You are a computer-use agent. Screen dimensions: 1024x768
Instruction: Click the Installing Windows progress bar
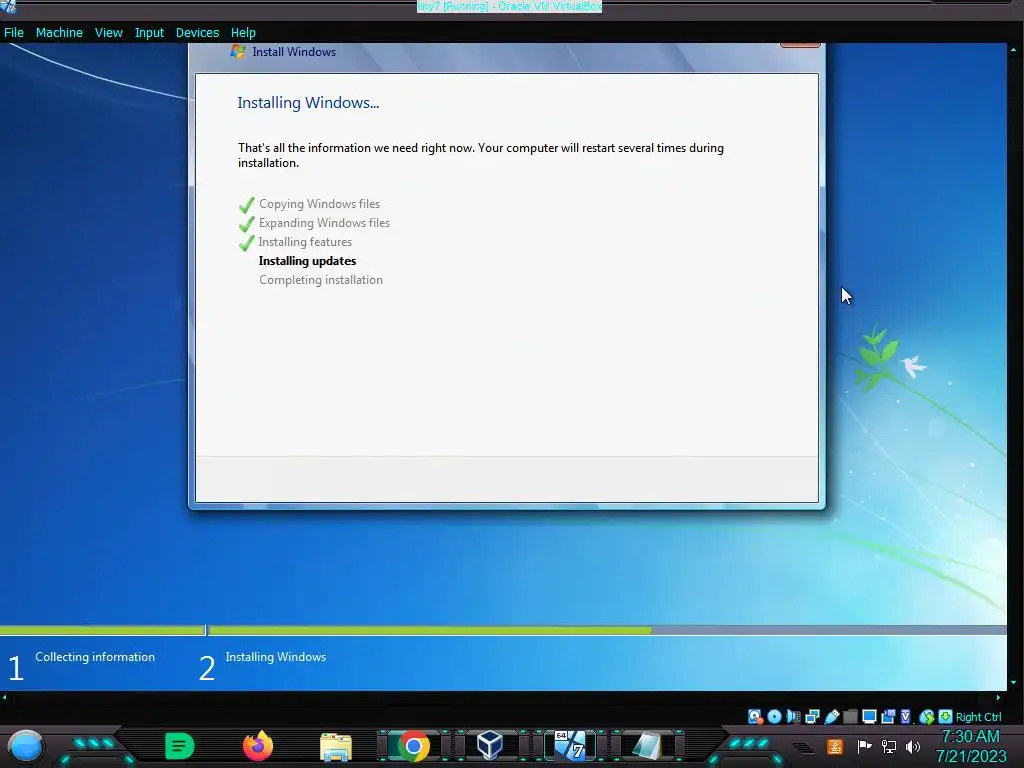607,630
